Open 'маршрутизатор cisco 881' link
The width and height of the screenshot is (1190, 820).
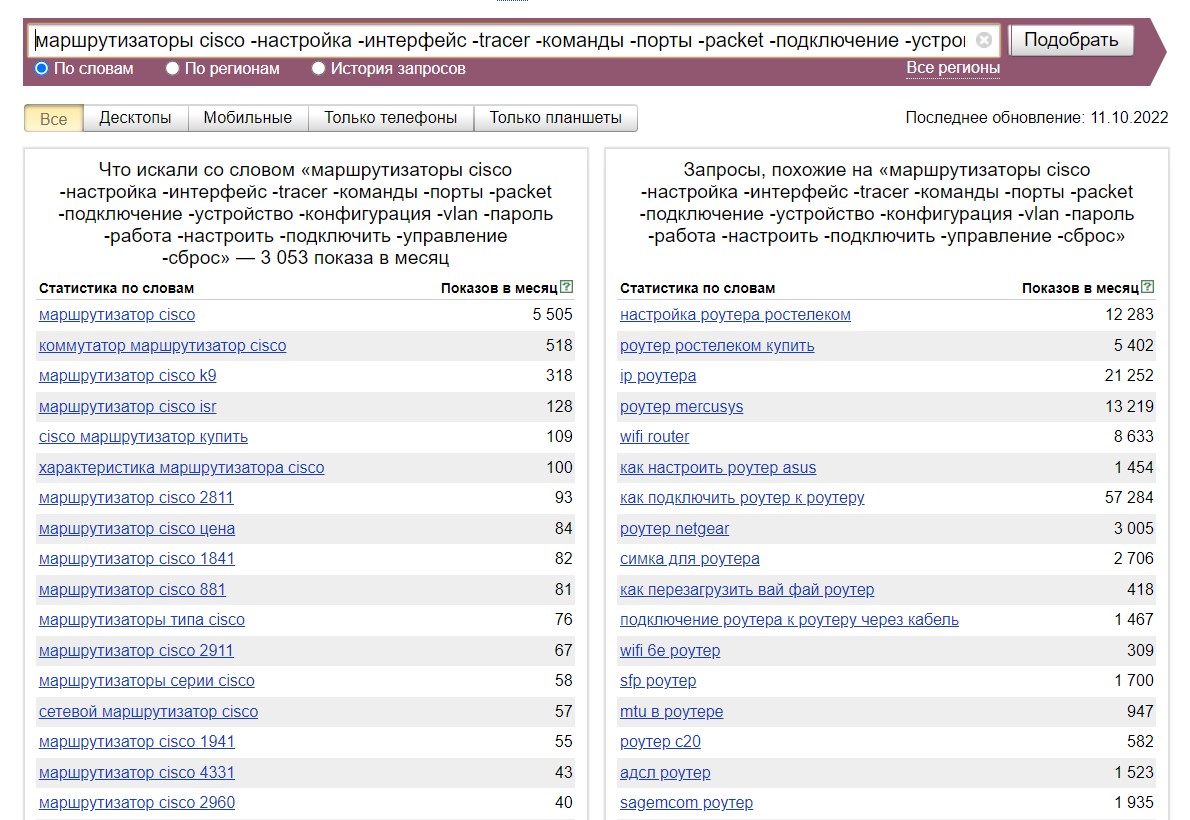[132, 589]
